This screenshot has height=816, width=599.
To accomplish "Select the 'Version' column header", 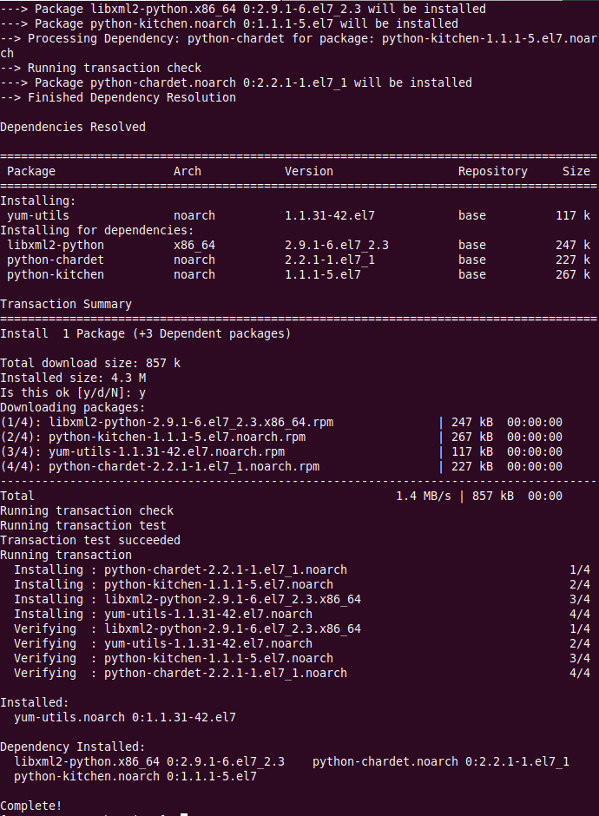I will [x=309, y=171].
